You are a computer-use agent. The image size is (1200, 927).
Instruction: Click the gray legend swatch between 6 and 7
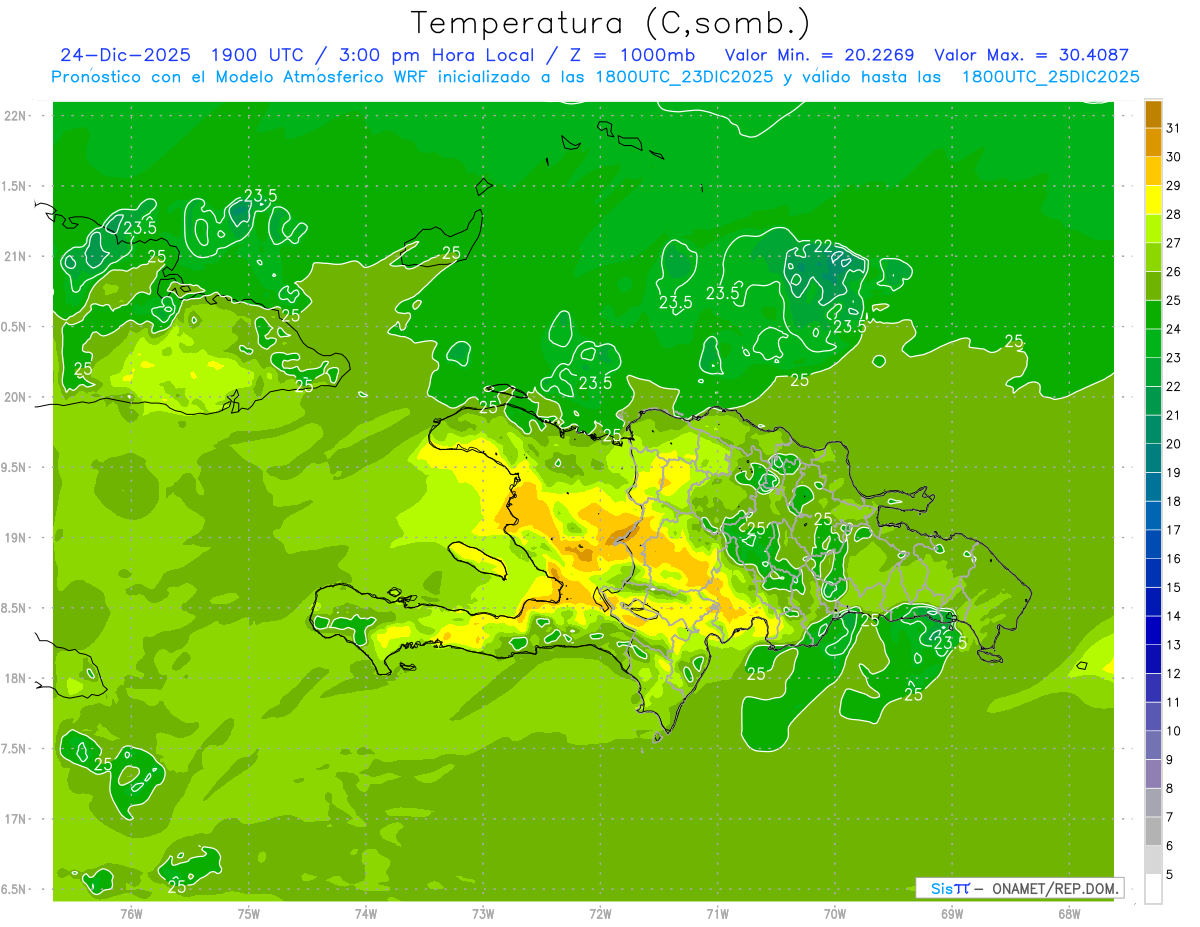pos(1153,831)
